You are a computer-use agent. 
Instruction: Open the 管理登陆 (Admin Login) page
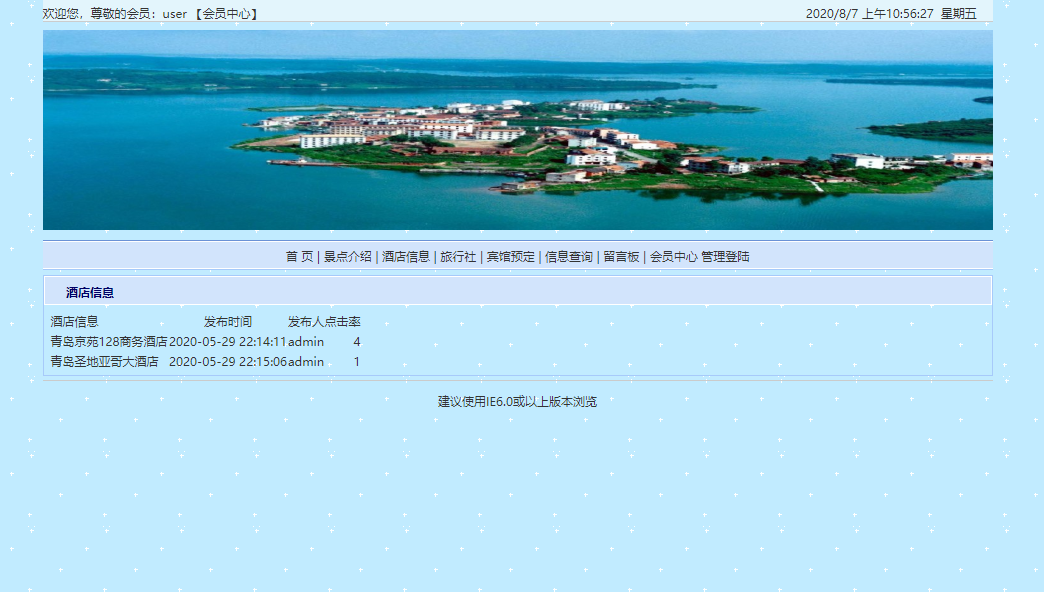[726, 256]
